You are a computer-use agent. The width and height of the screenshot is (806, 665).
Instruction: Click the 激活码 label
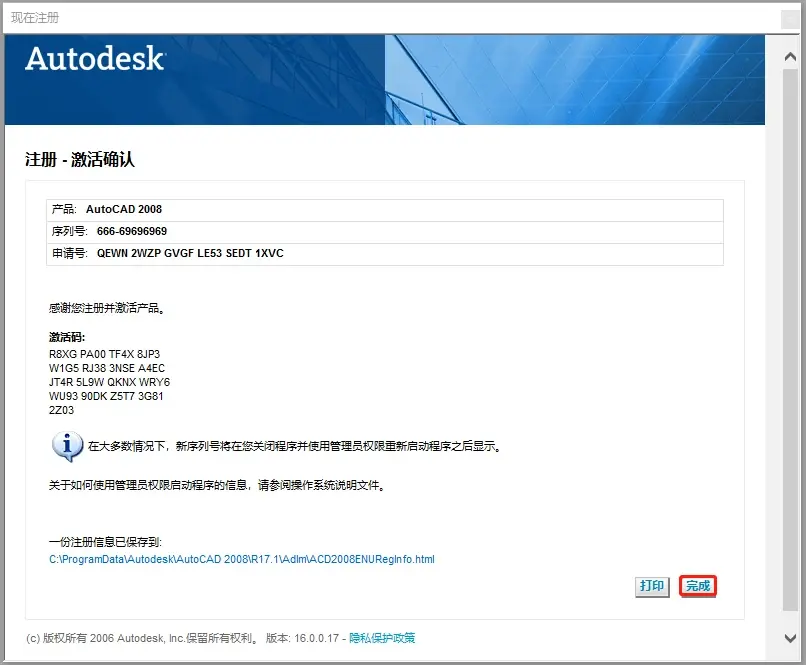[x=67, y=337]
